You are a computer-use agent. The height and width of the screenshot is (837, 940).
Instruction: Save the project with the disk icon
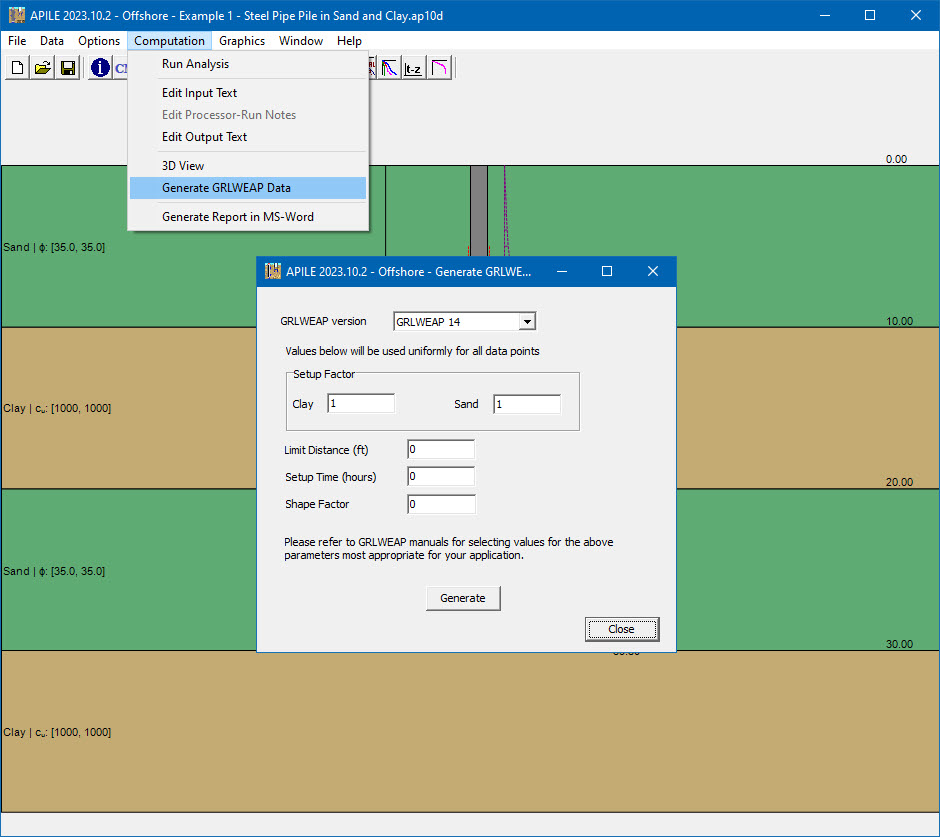coord(67,67)
